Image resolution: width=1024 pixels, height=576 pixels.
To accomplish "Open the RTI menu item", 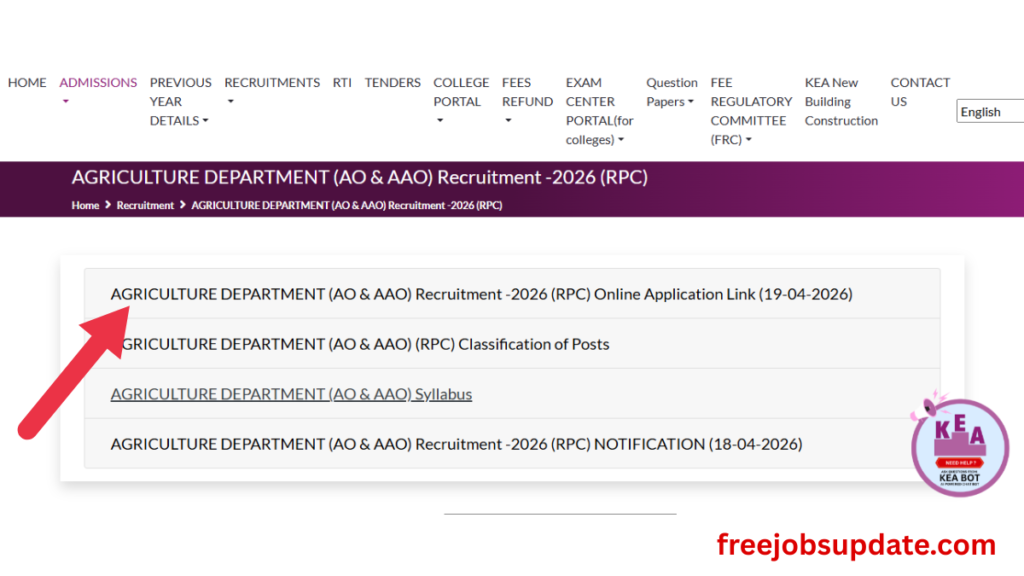I will 342,83.
